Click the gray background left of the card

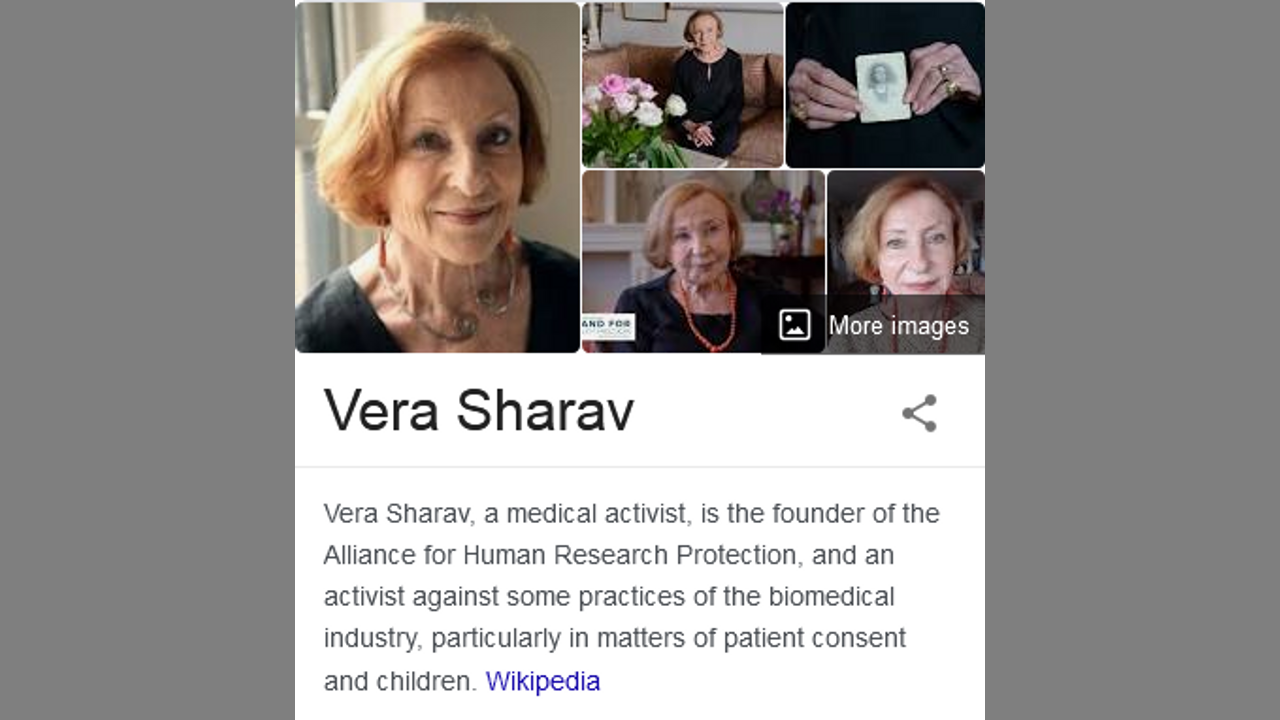pyautogui.click(x=147, y=360)
